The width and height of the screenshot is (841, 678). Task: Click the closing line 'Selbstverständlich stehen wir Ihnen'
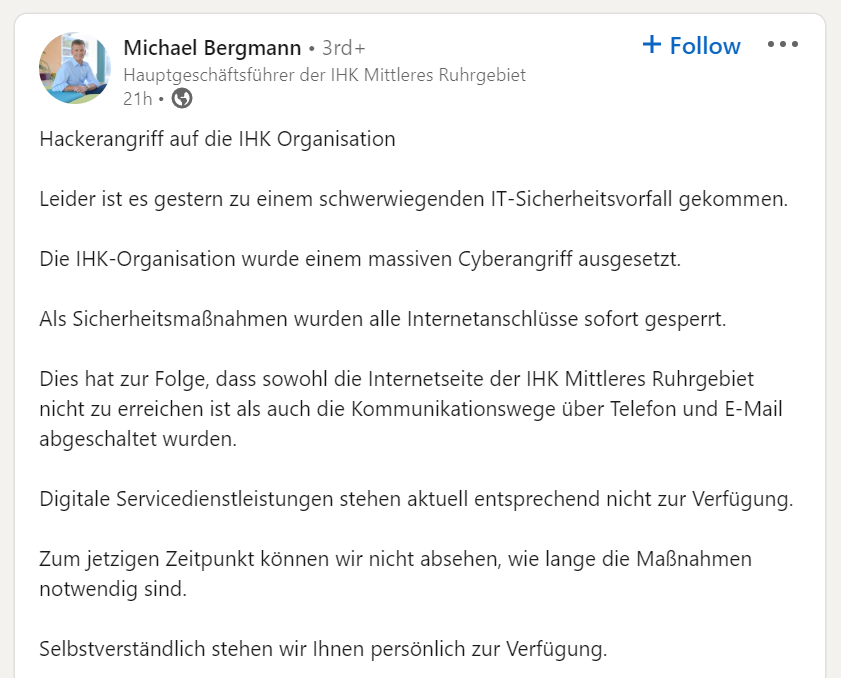(323, 649)
